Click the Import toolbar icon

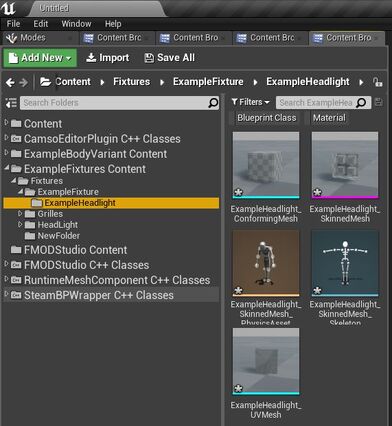91,58
